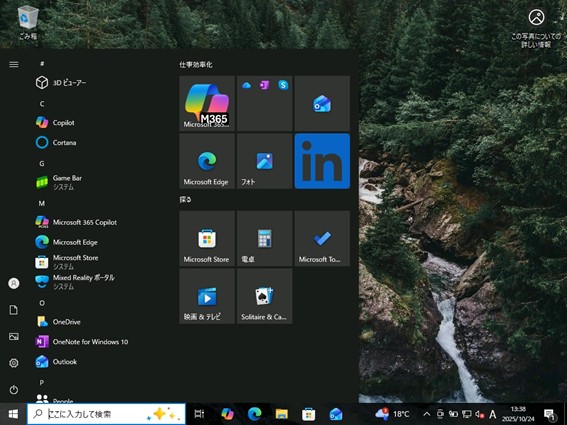The height and width of the screenshot is (425, 567).
Task: Open Outlook from the taskbar
Action: tap(336, 414)
